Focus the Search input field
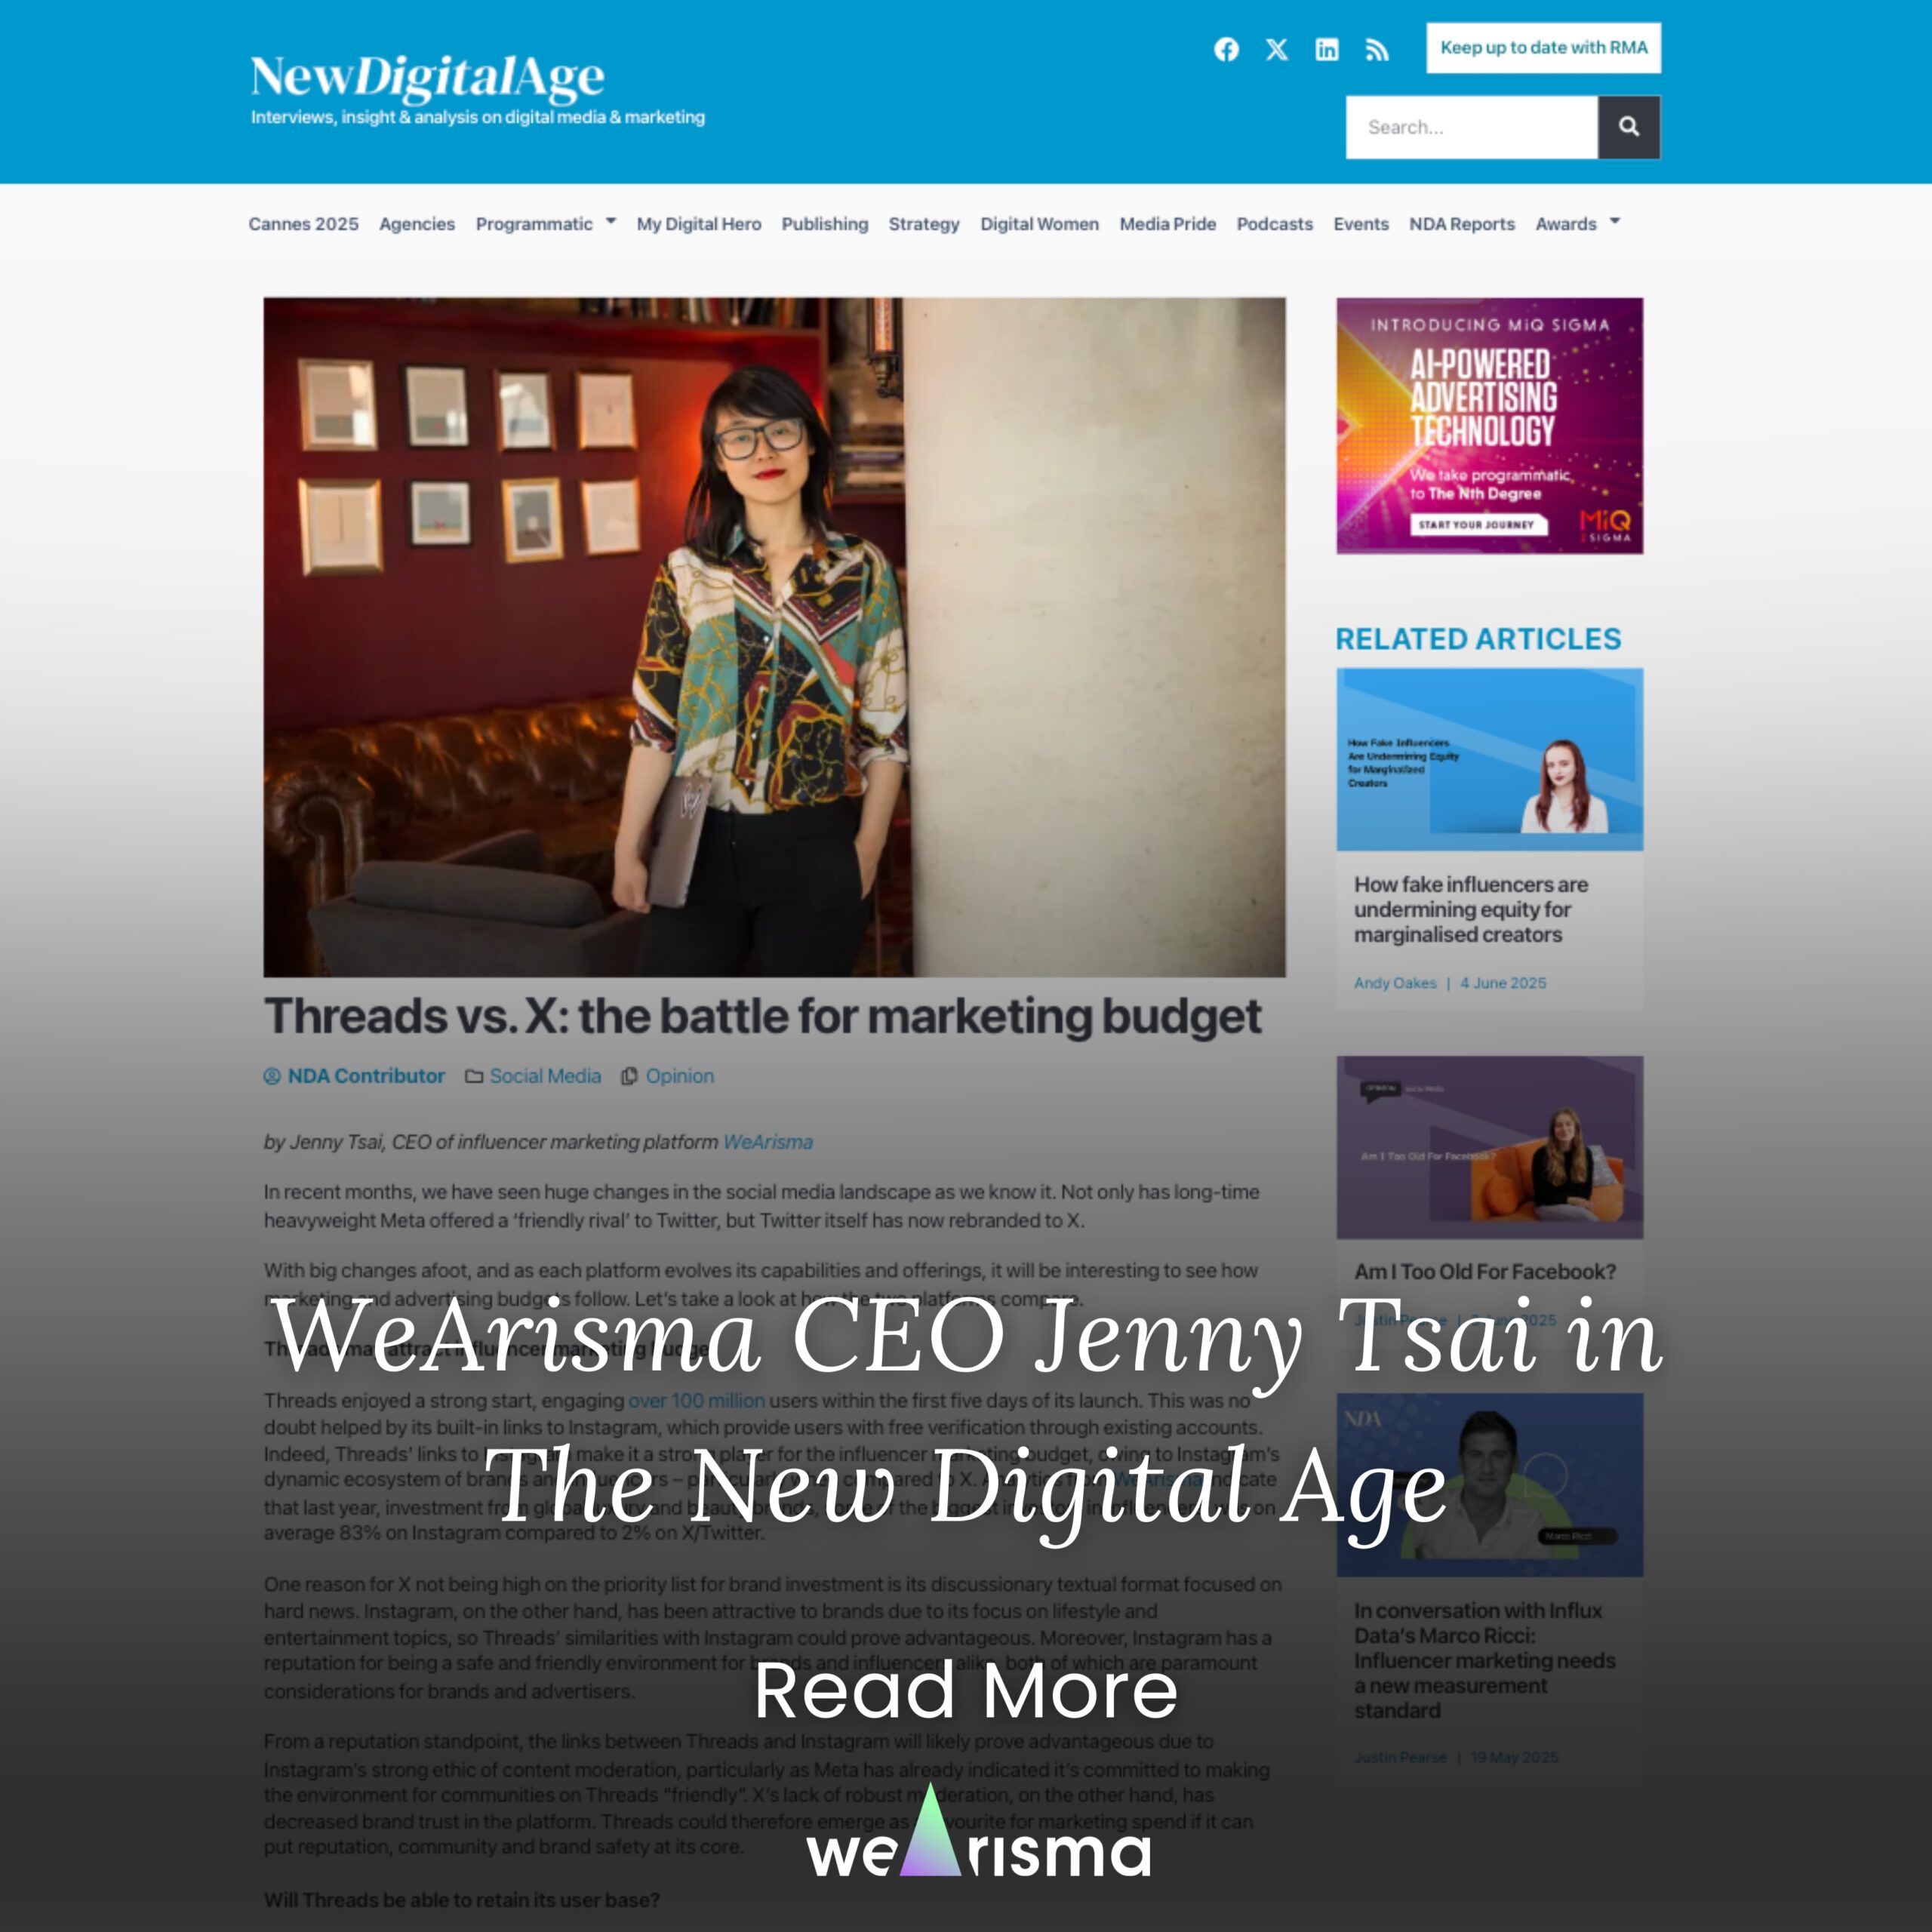 point(1471,127)
